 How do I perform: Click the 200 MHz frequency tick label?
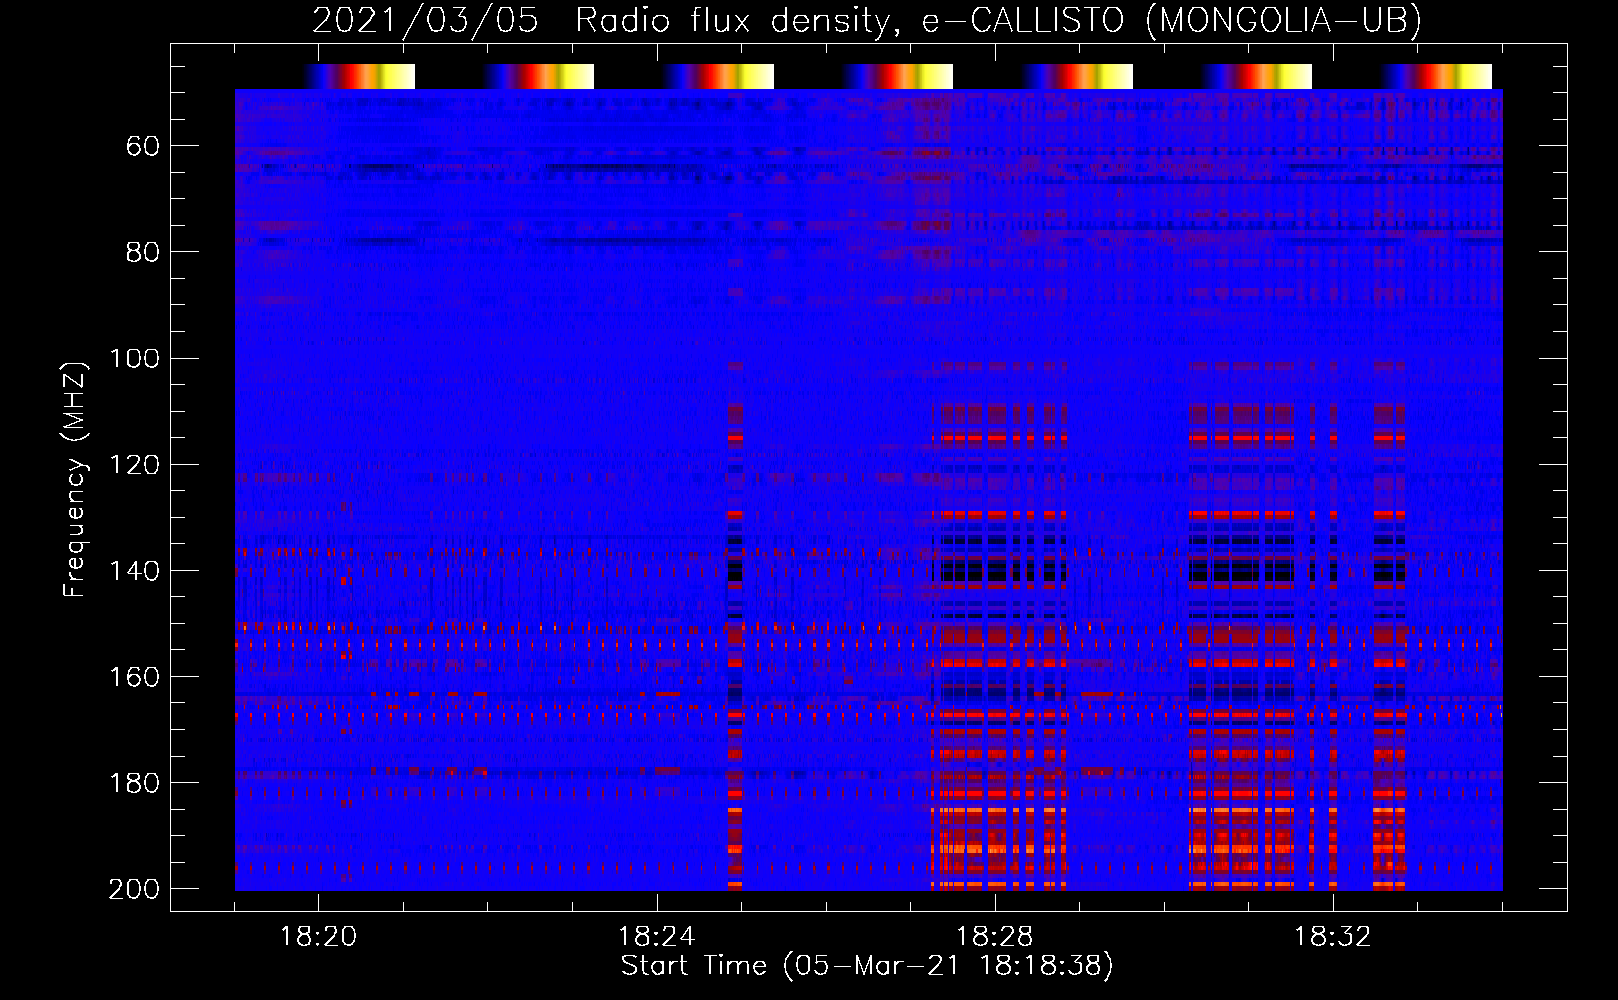(x=134, y=889)
